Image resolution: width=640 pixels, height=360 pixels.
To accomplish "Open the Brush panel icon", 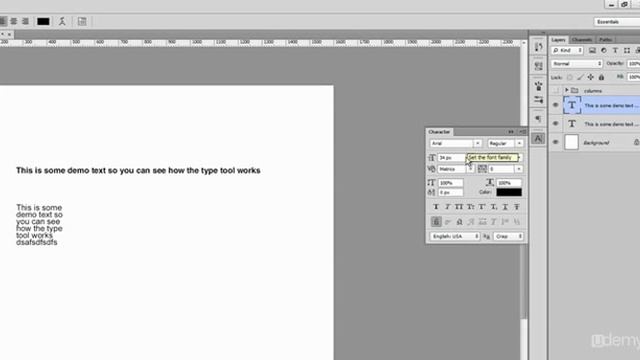I will coord(539,86).
